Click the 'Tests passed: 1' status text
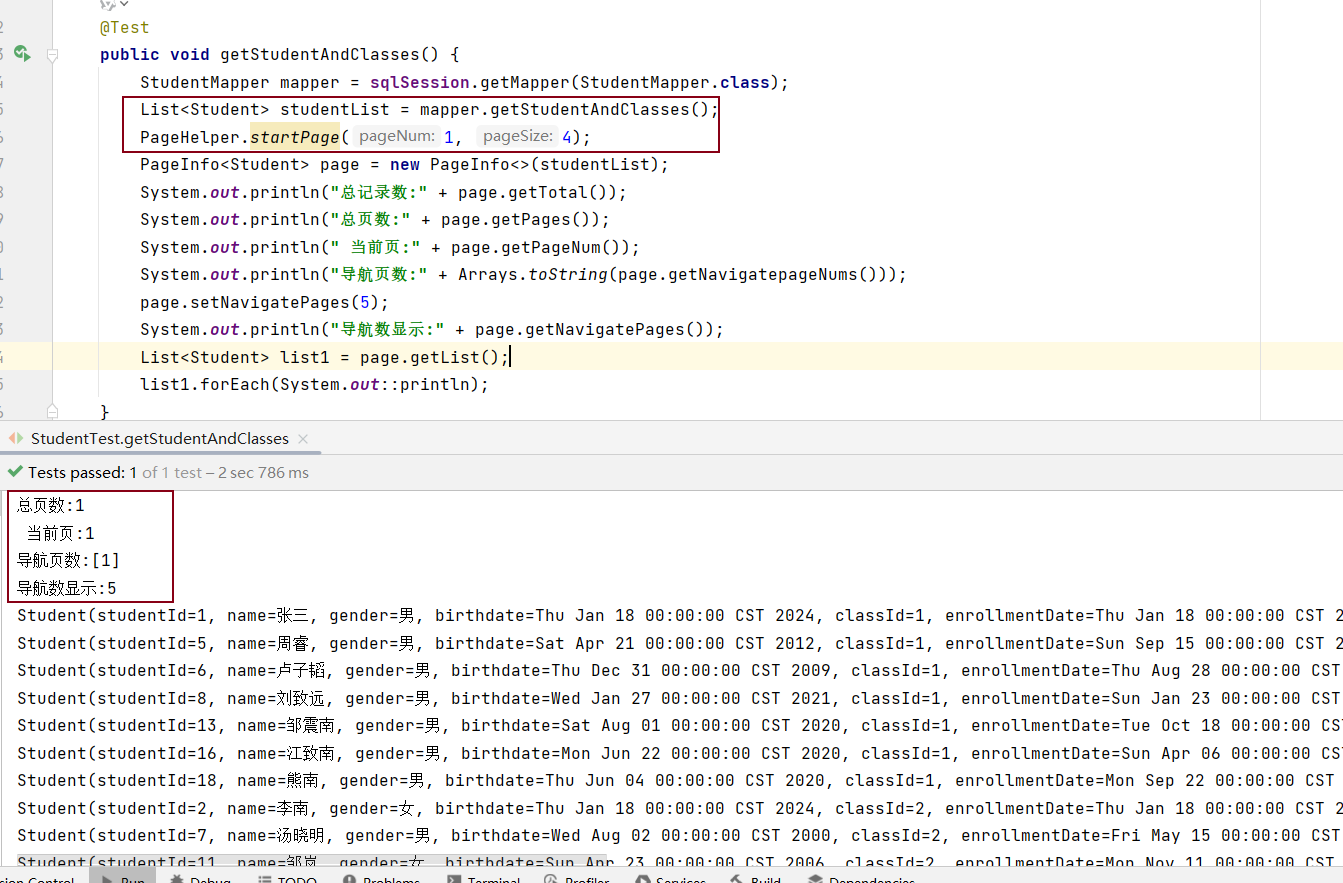The height and width of the screenshot is (883, 1343). pos(83,471)
